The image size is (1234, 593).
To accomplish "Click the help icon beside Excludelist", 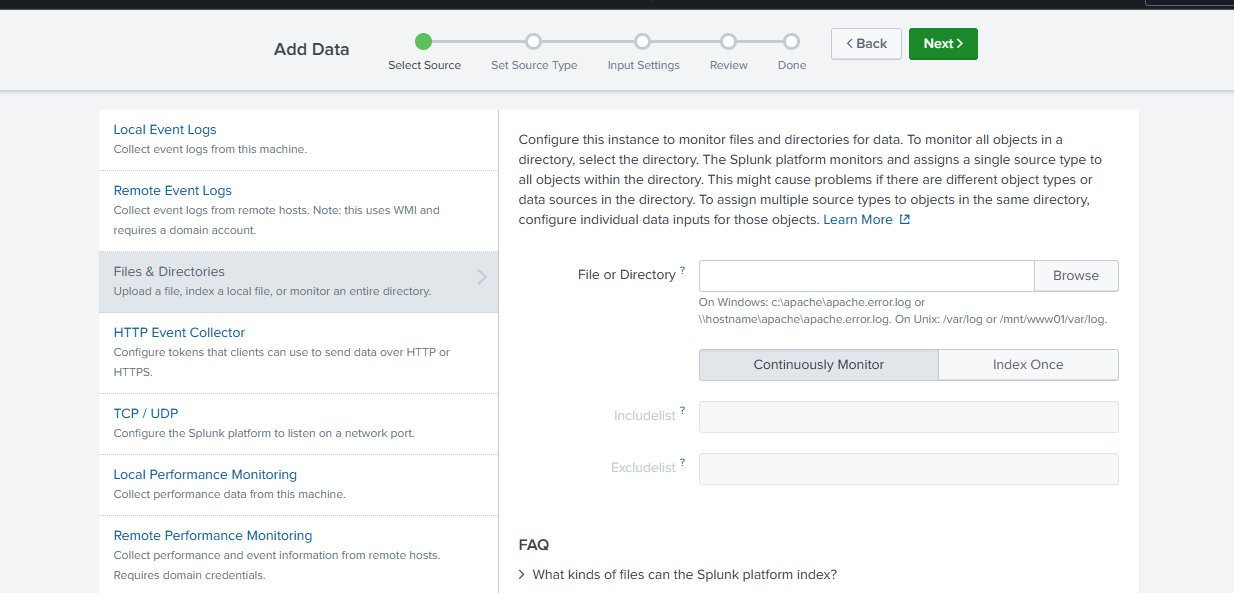I will coord(683,462).
